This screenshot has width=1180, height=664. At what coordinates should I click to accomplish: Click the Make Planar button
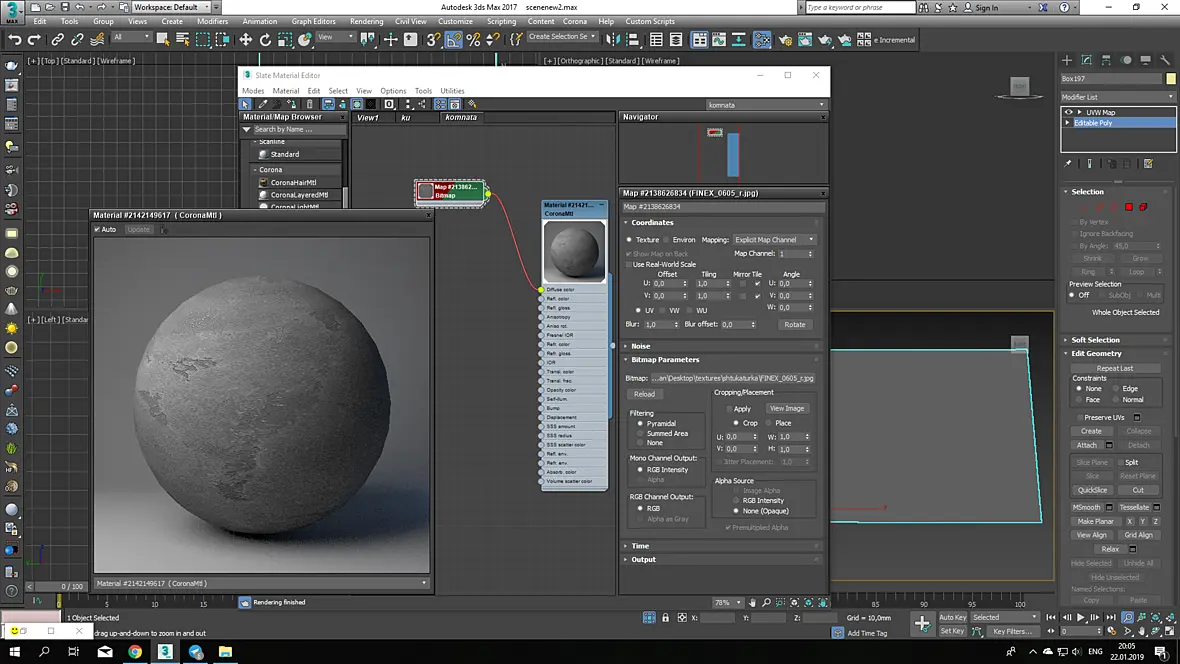click(1095, 521)
